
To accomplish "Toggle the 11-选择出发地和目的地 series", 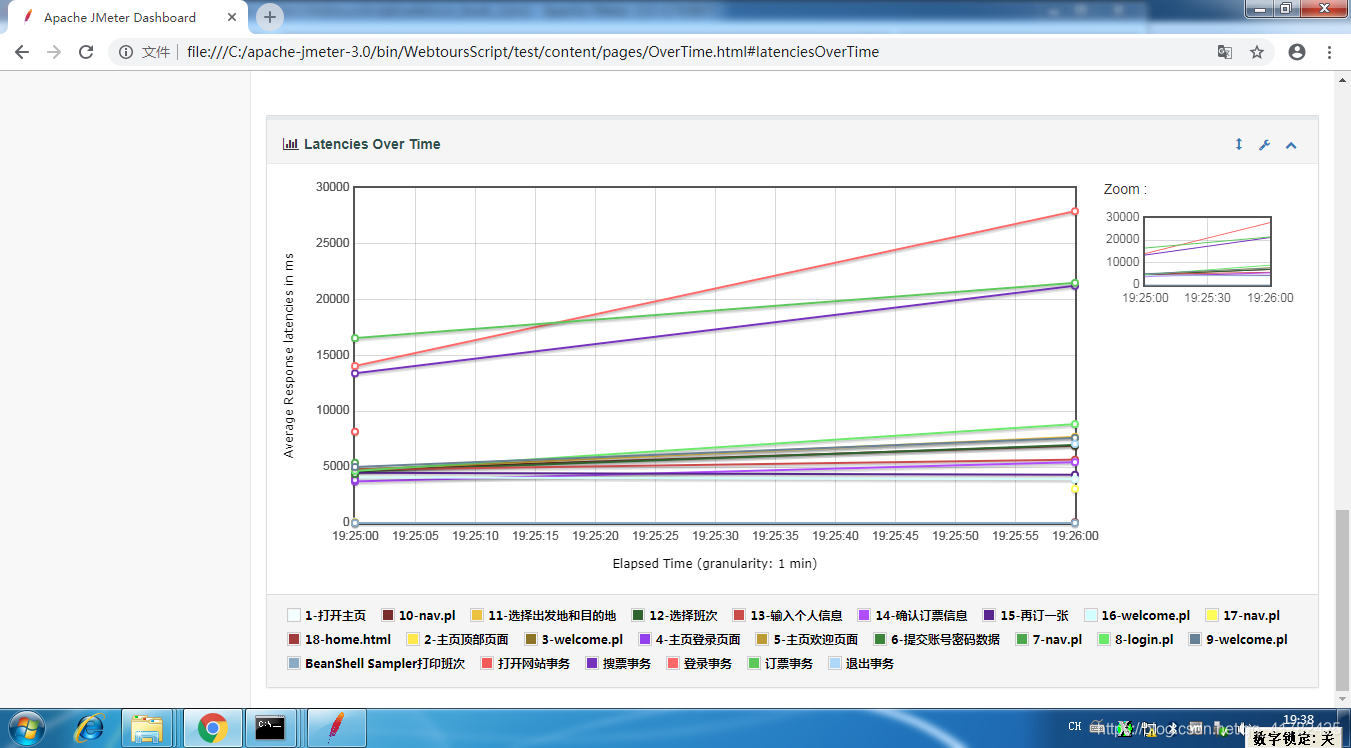I will 543,615.
